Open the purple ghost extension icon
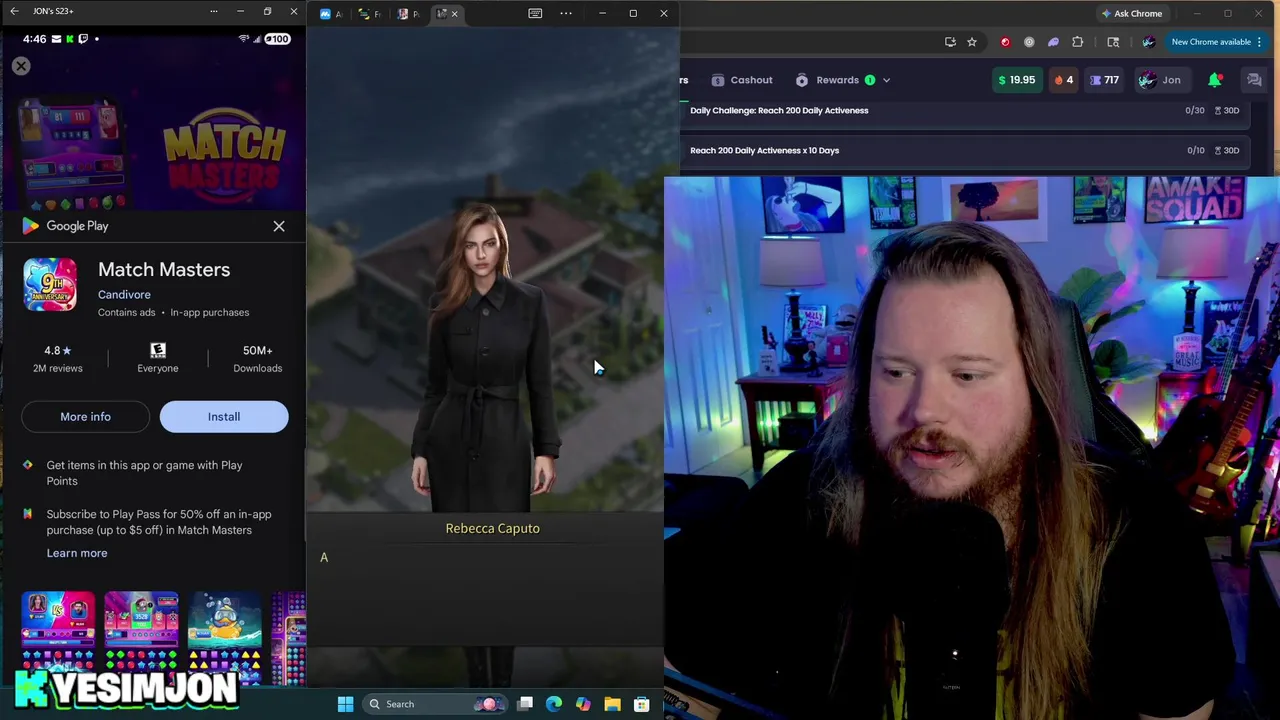 [x=1053, y=42]
